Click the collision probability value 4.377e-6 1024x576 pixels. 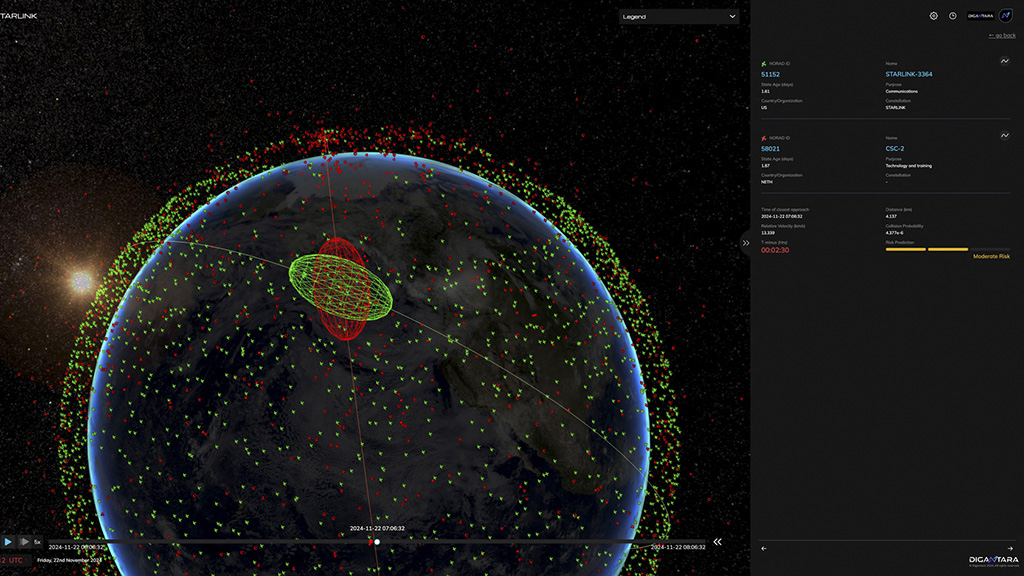[x=895, y=232]
